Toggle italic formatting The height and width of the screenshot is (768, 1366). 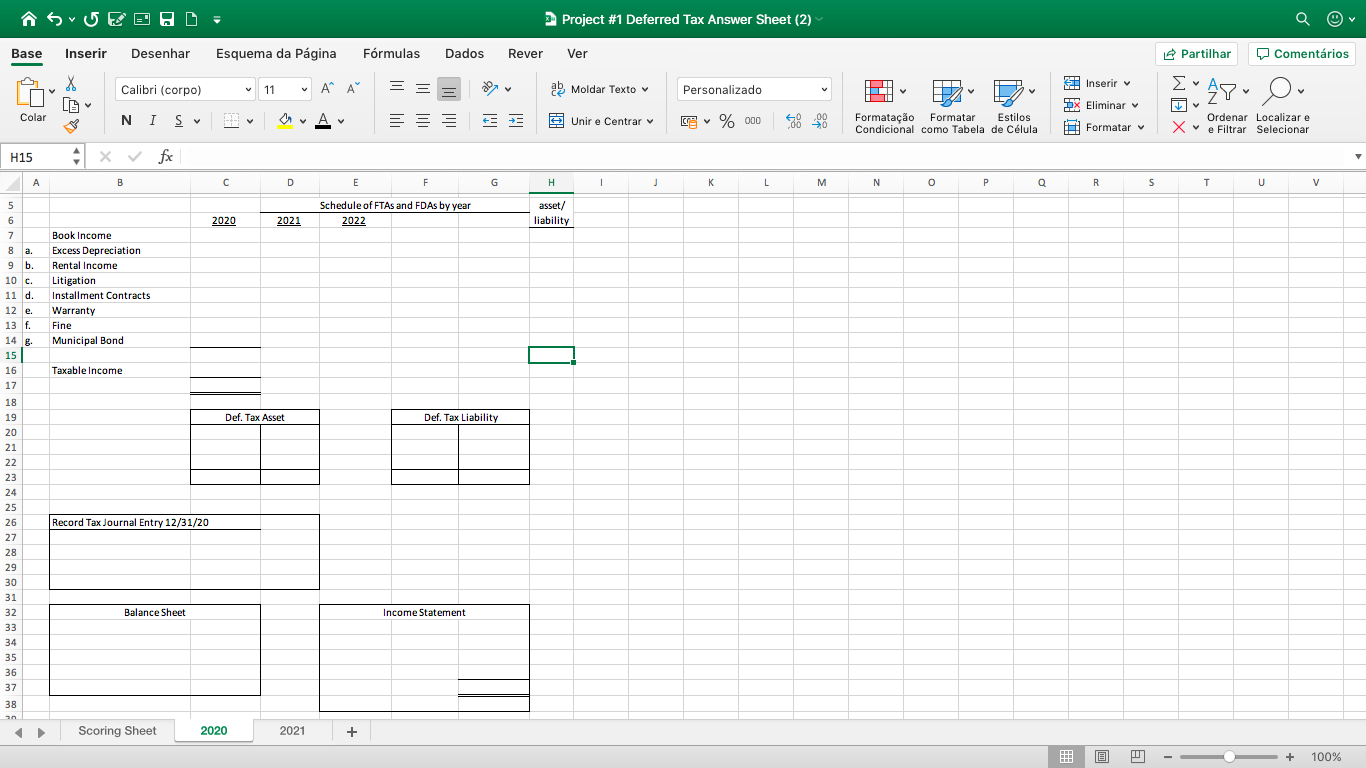(152, 121)
